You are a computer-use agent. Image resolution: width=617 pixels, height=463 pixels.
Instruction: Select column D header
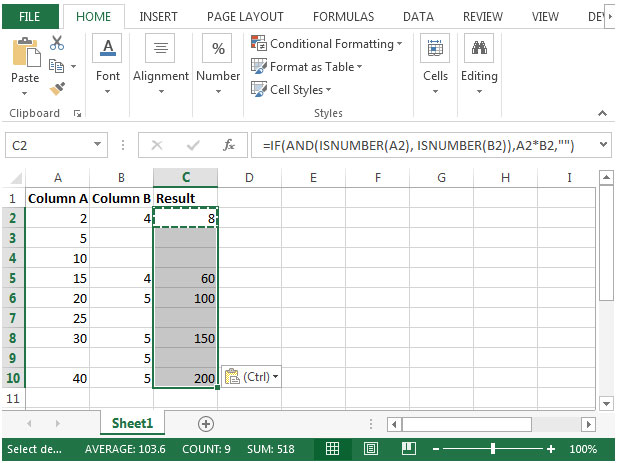(x=249, y=178)
